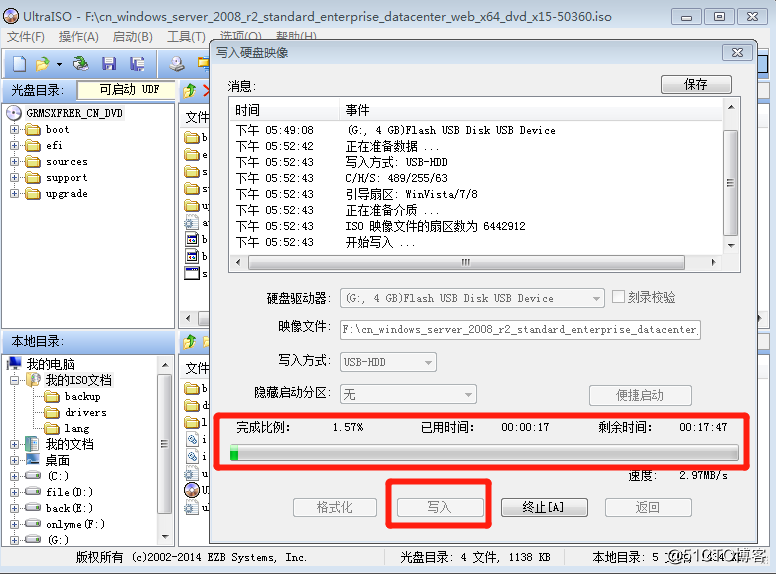The height and width of the screenshot is (574, 776).
Task: Select log row '引导扇区: WinVista/7/8'
Action: 411,194
